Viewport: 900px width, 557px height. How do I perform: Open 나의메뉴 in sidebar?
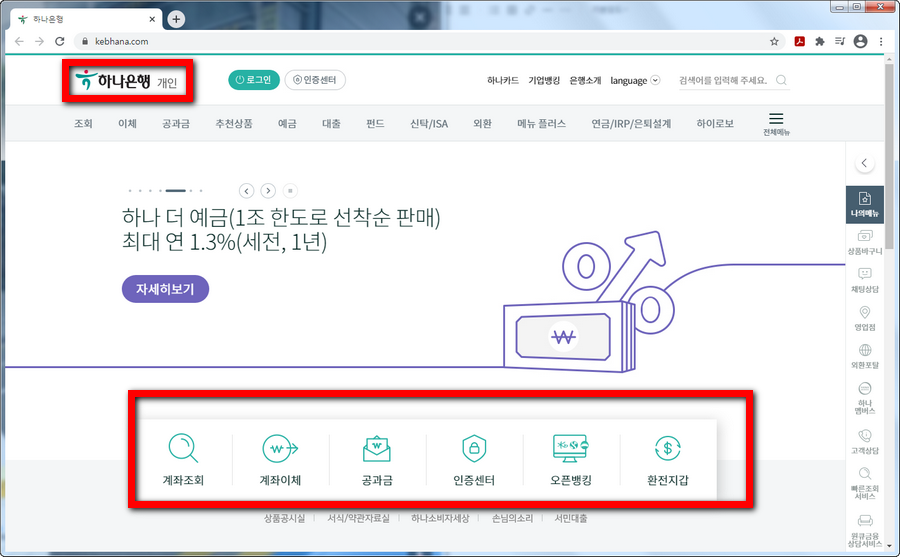tap(865, 204)
